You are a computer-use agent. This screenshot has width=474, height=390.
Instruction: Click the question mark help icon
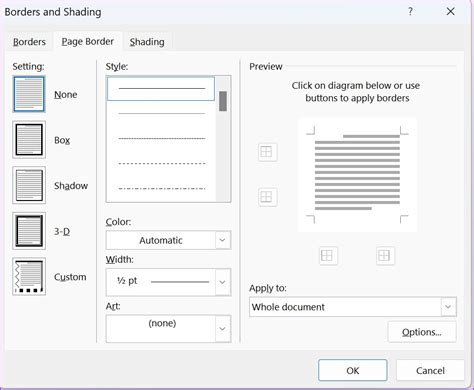(410, 12)
